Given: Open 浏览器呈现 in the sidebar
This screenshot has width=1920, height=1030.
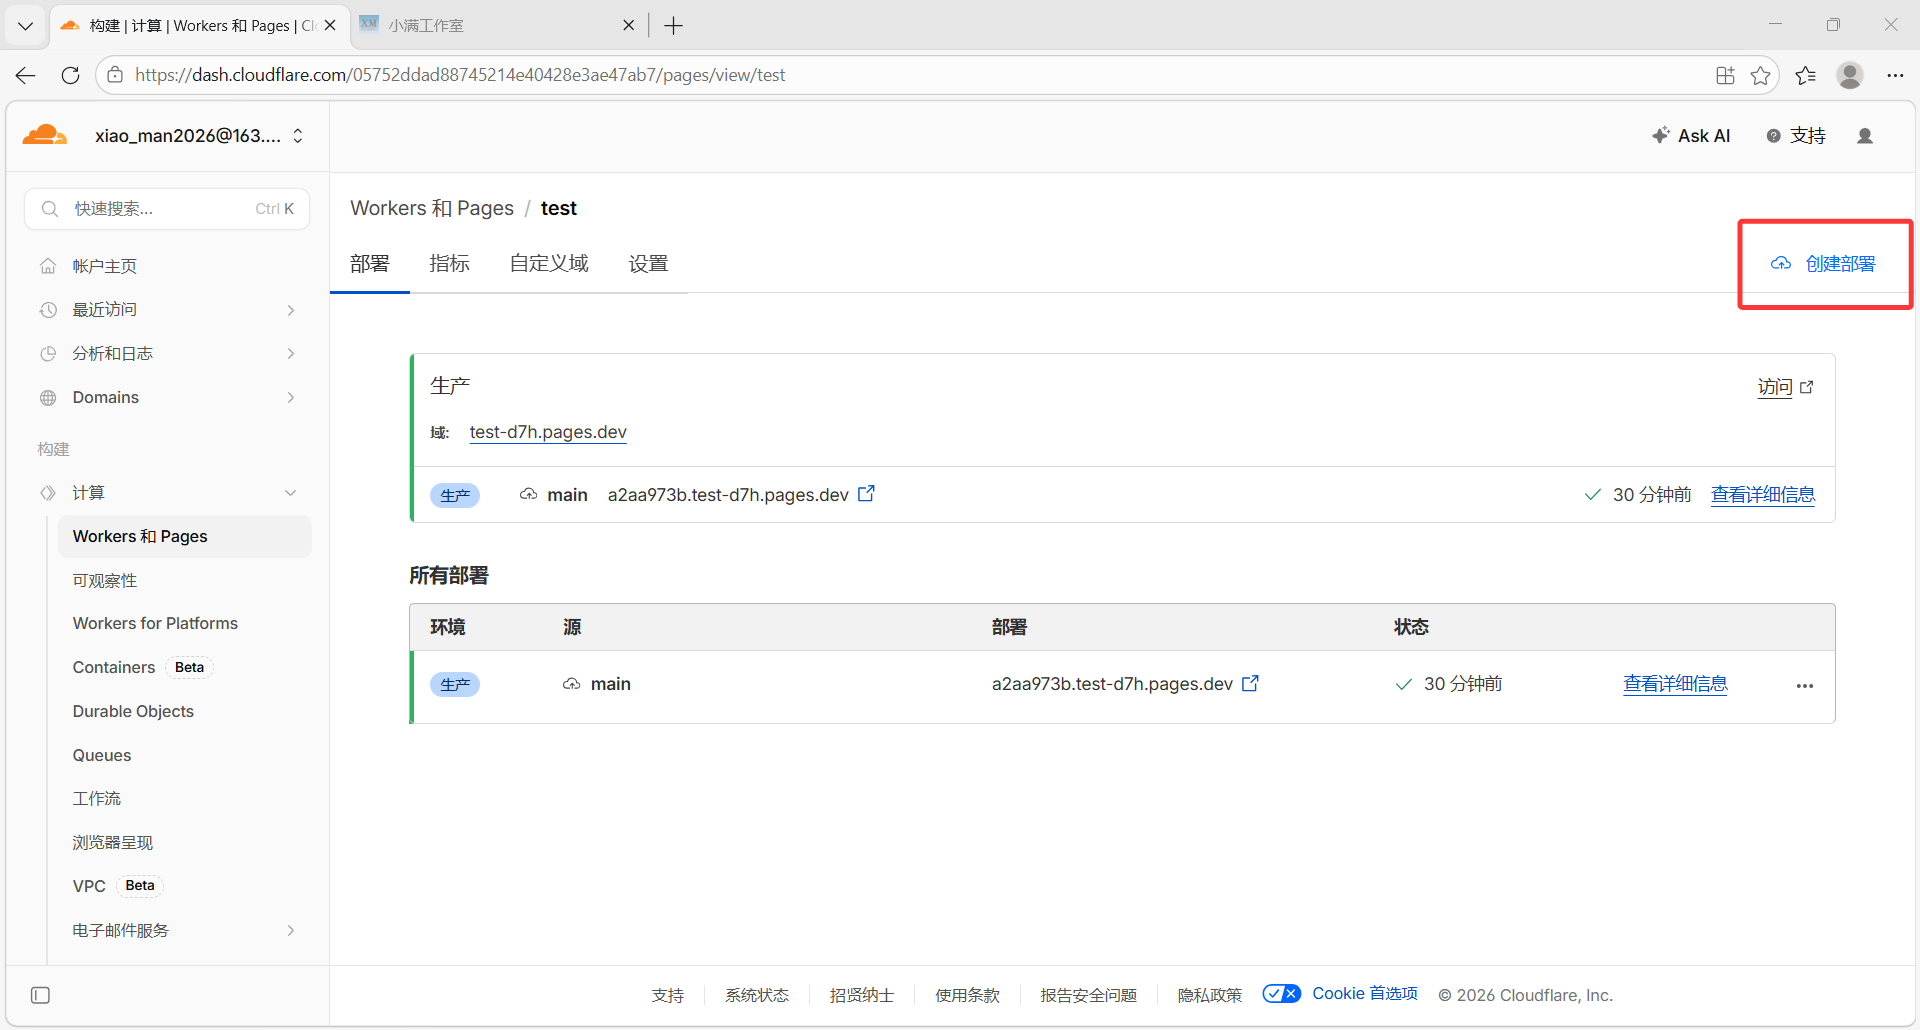Looking at the screenshot, I should pos(112,843).
